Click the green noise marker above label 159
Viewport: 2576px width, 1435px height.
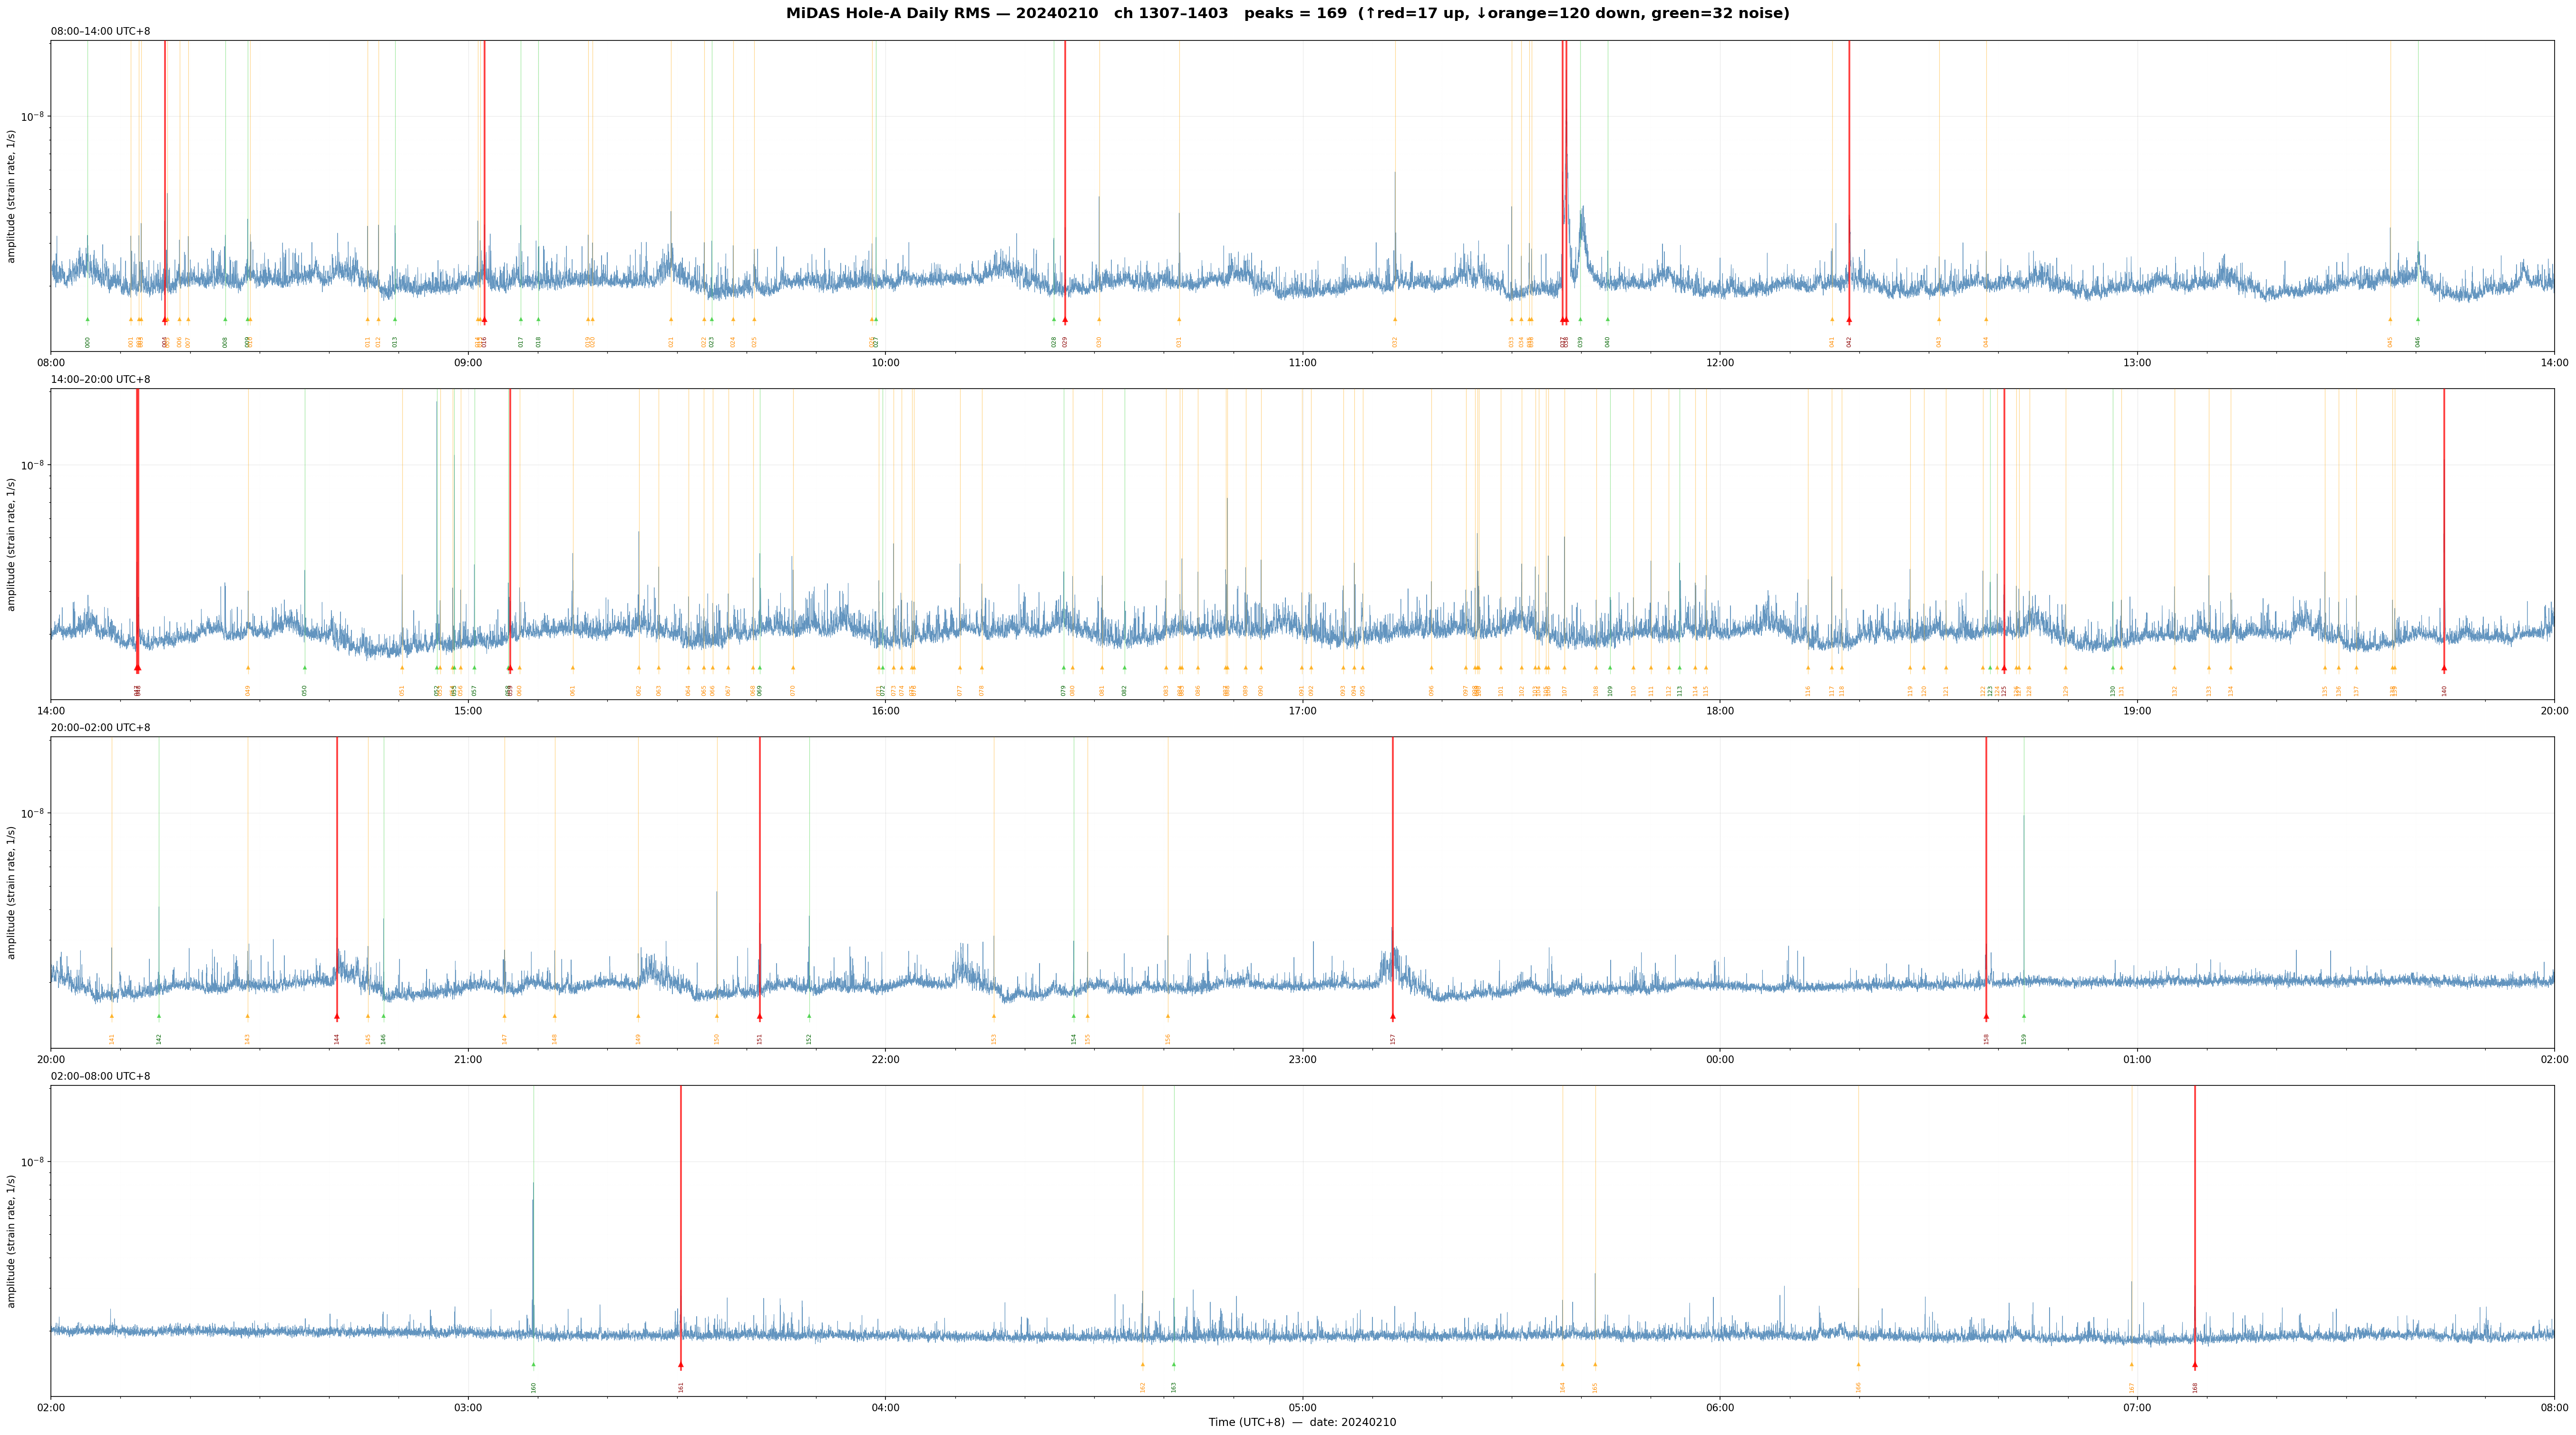pyautogui.click(x=2024, y=1016)
